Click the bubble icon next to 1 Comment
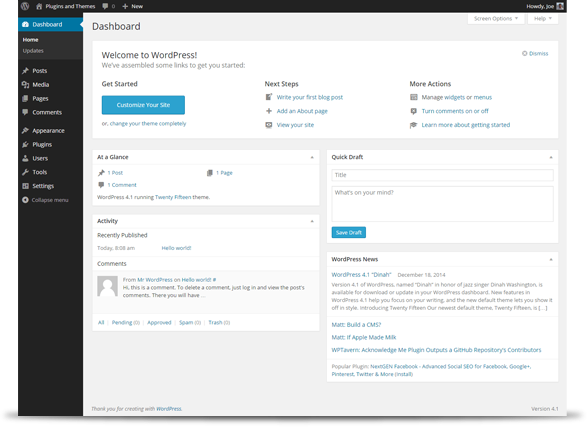This screenshot has height=427, width=587. point(101,185)
